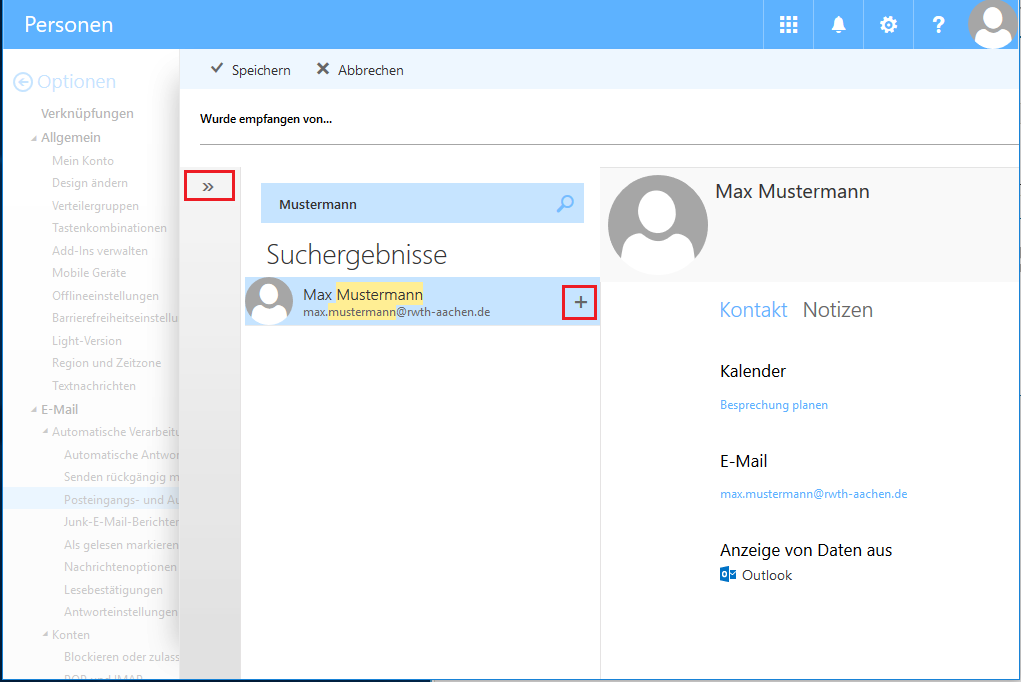Collapse the Allgemein section in the sidebar
The image size is (1021, 682).
point(36,137)
